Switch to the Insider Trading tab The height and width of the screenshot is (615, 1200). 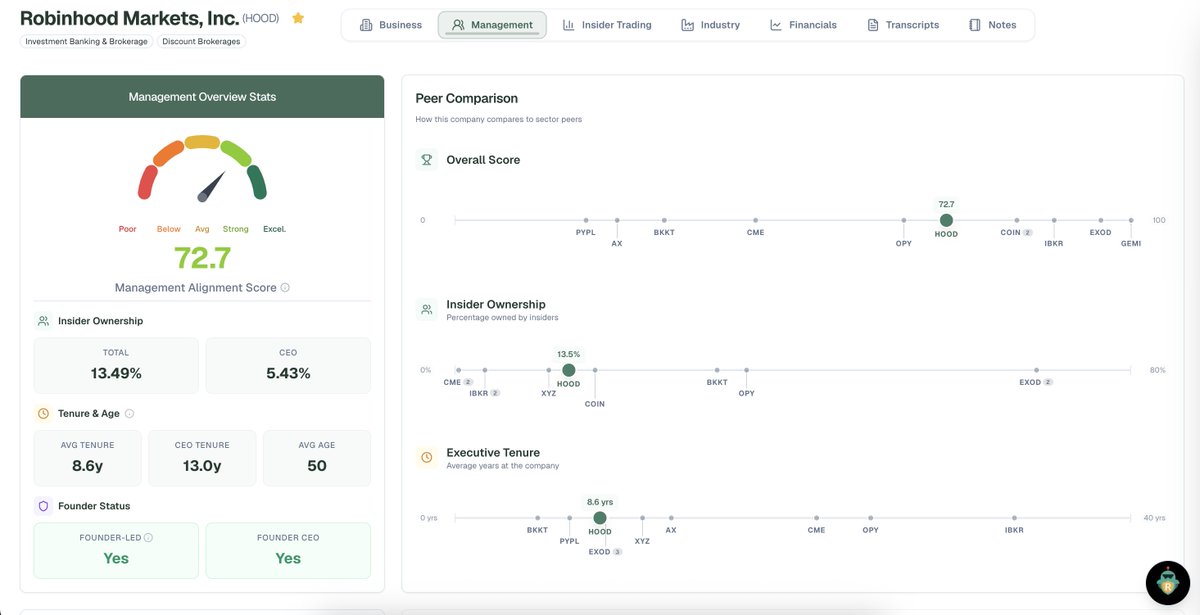[607, 25]
